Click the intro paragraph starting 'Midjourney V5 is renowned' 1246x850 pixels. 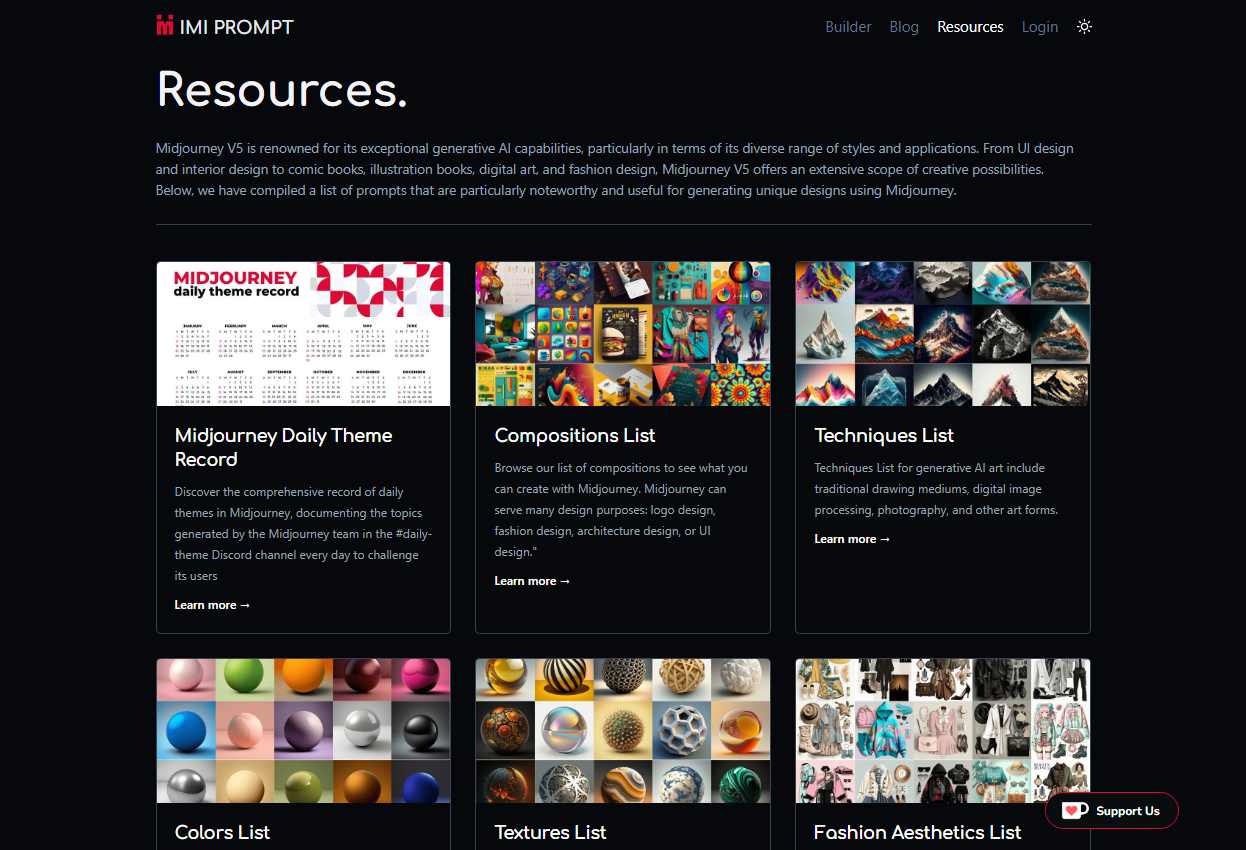click(x=615, y=169)
